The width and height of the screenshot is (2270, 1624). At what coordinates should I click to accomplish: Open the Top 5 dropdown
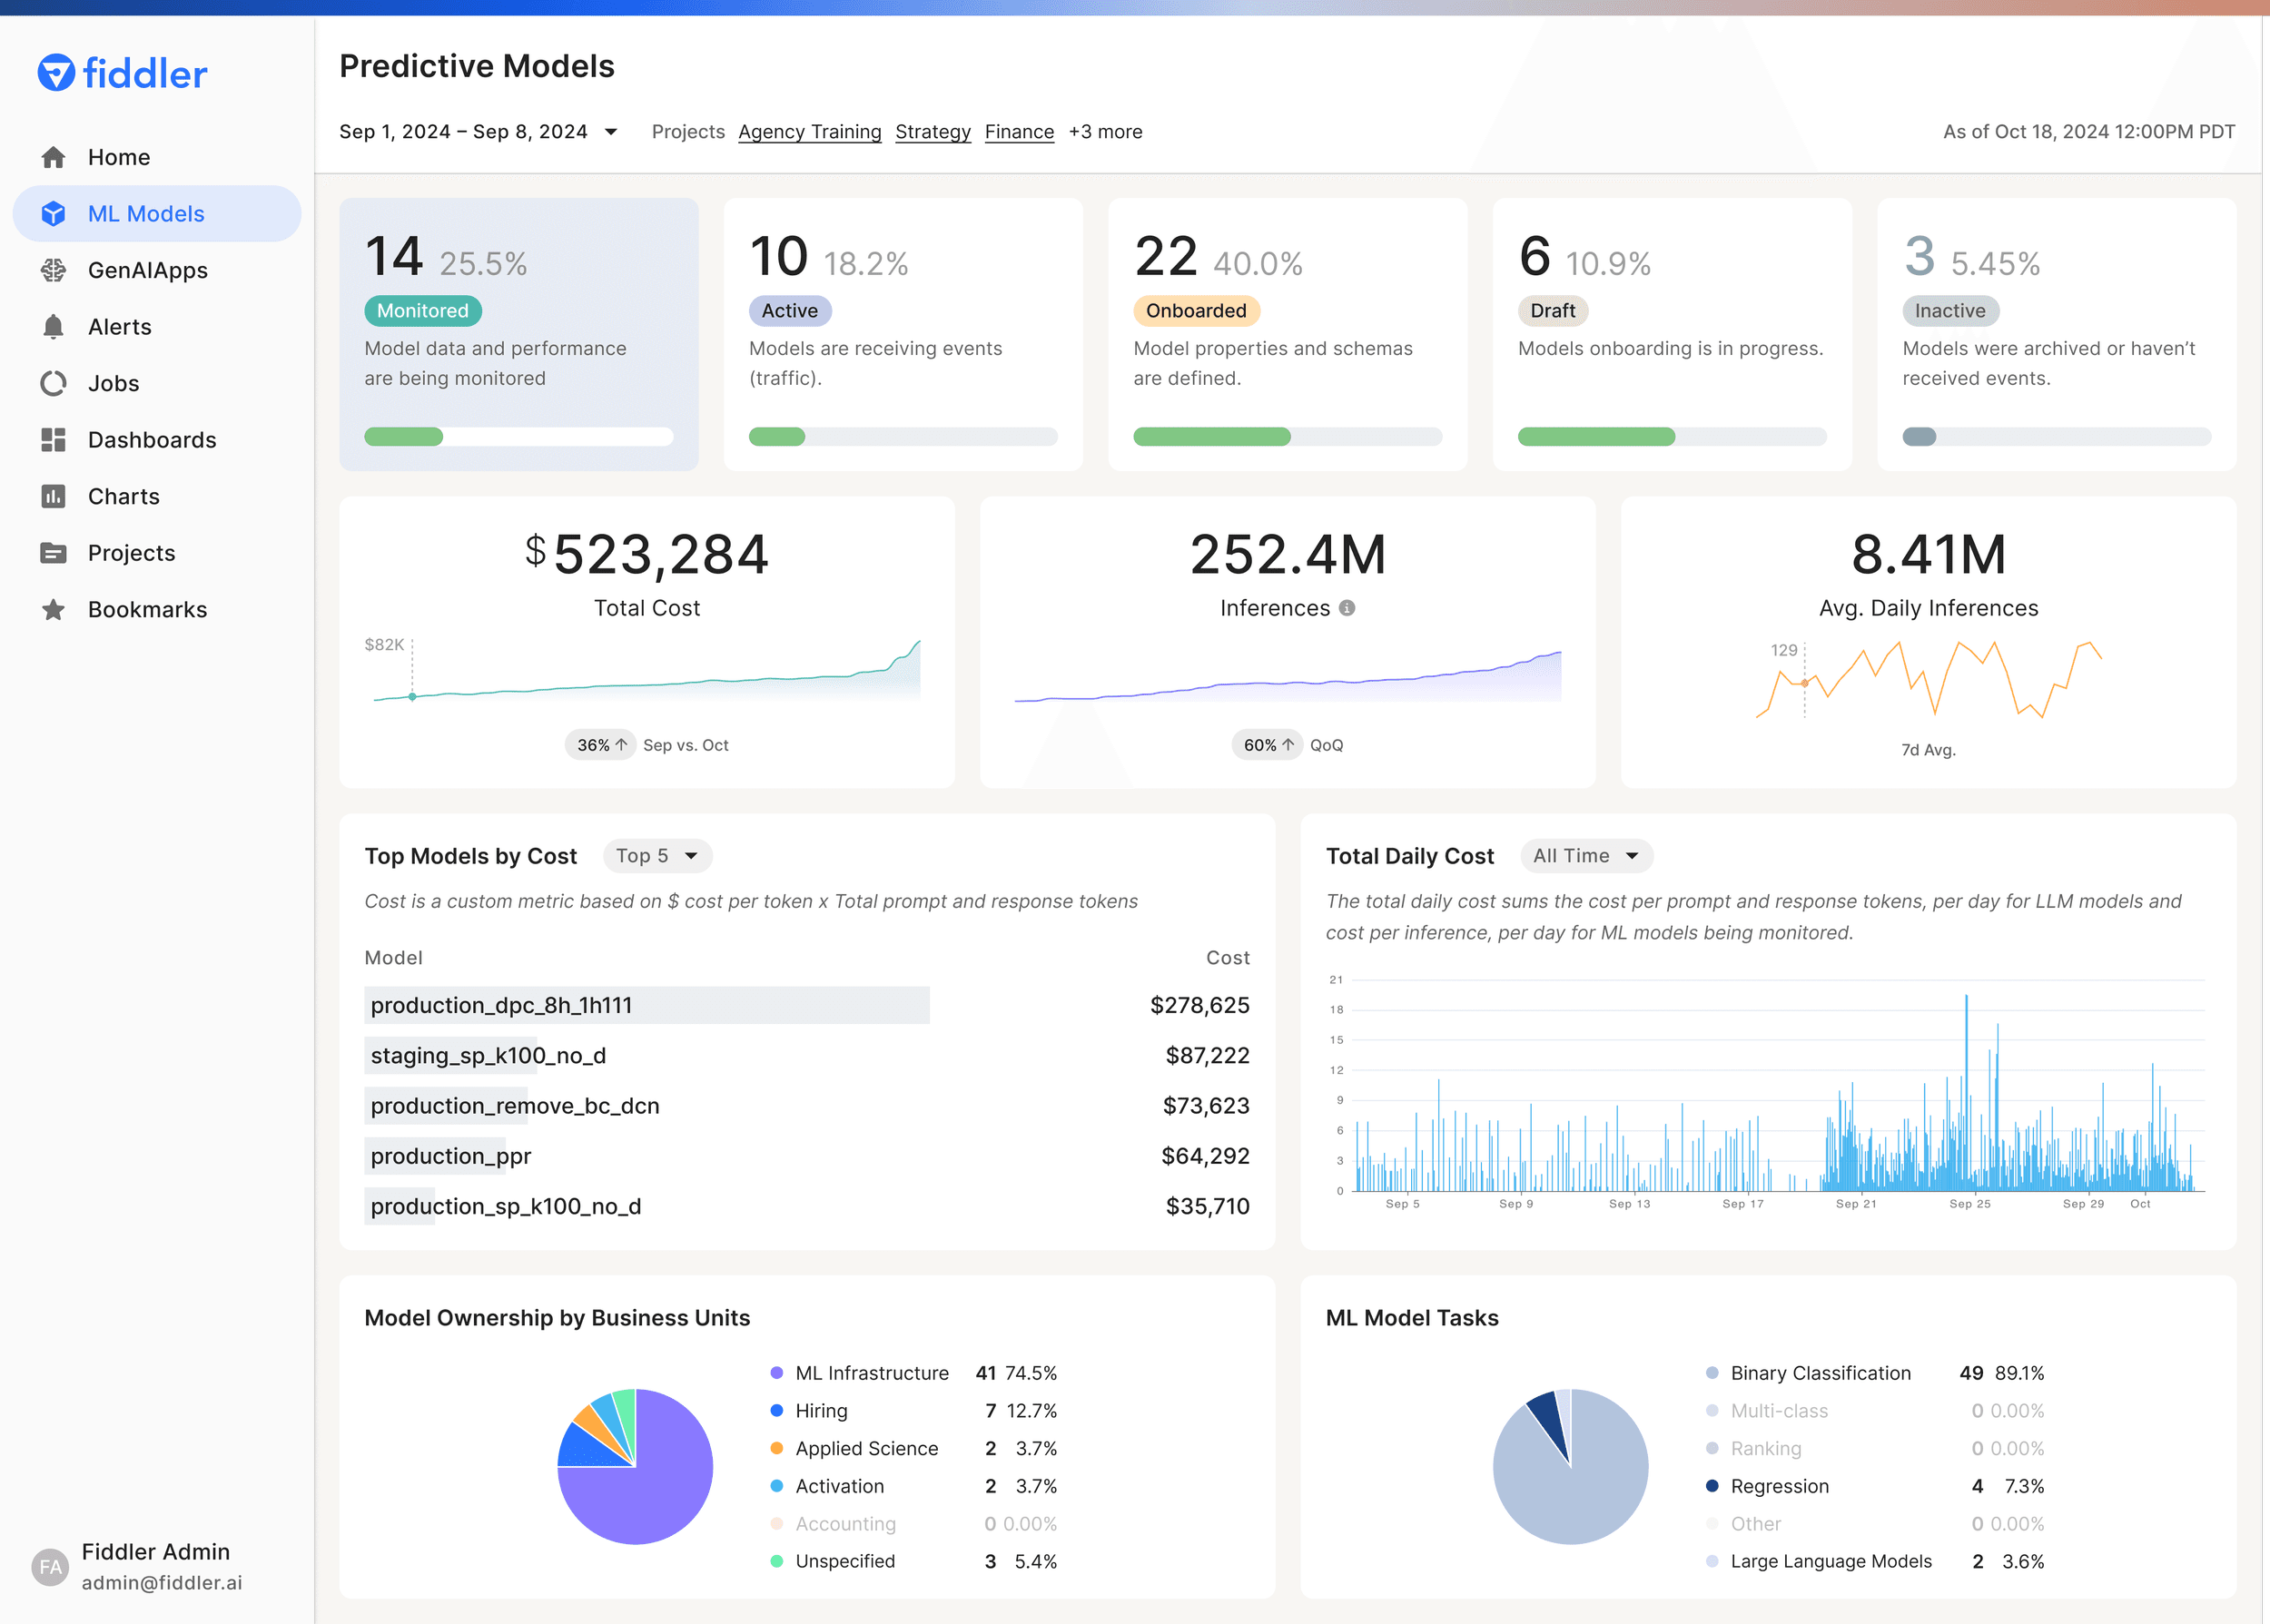coord(657,856)
